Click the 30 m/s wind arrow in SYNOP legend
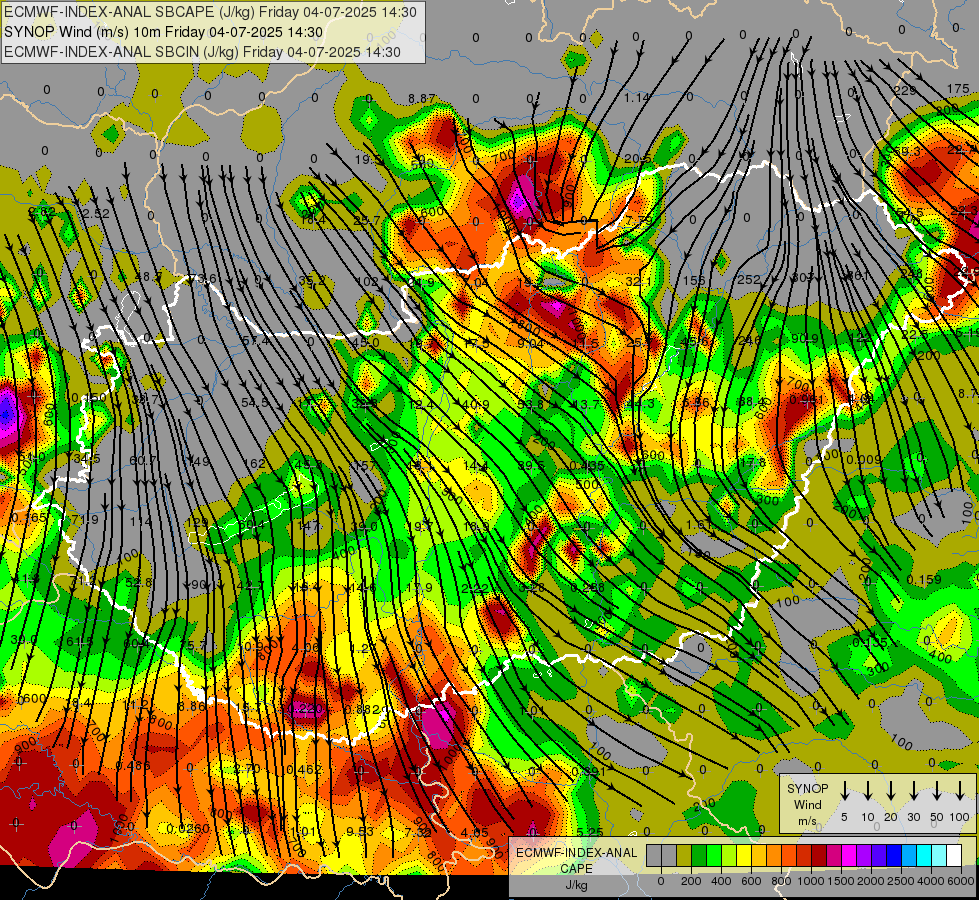979x900 pixels. 914,792
